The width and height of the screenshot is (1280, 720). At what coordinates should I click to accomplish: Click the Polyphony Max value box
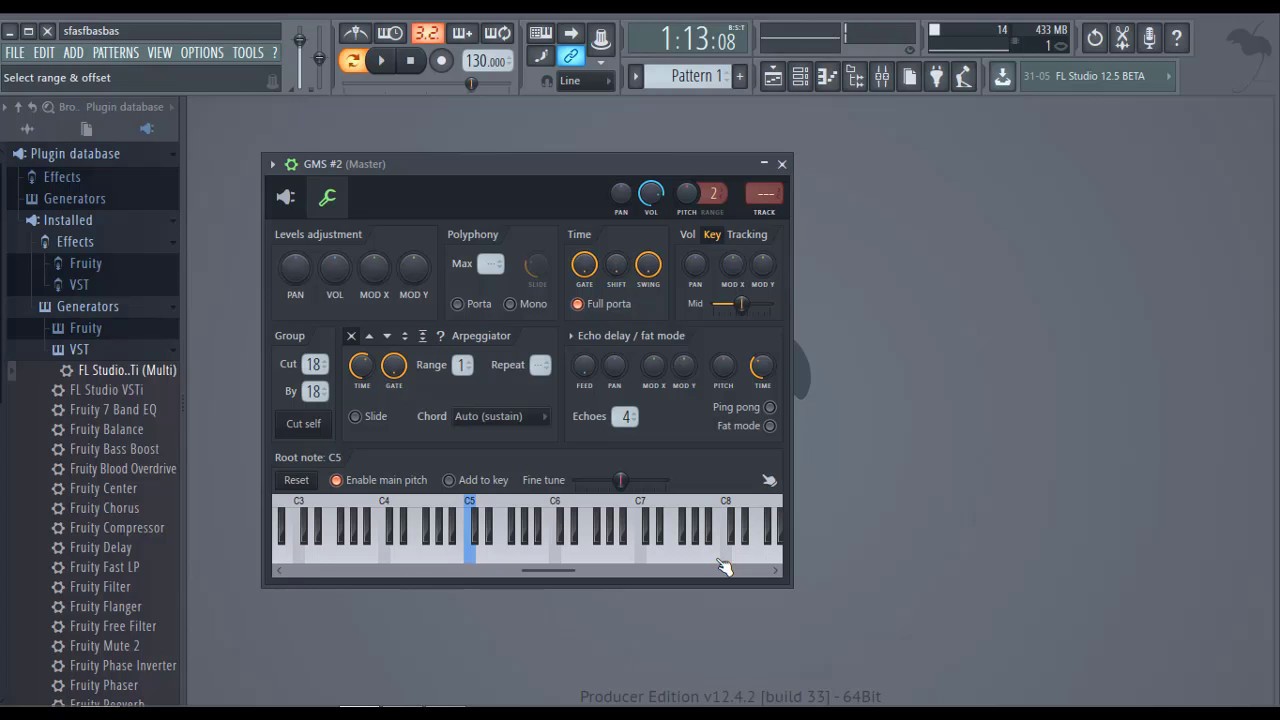(491, 264)
